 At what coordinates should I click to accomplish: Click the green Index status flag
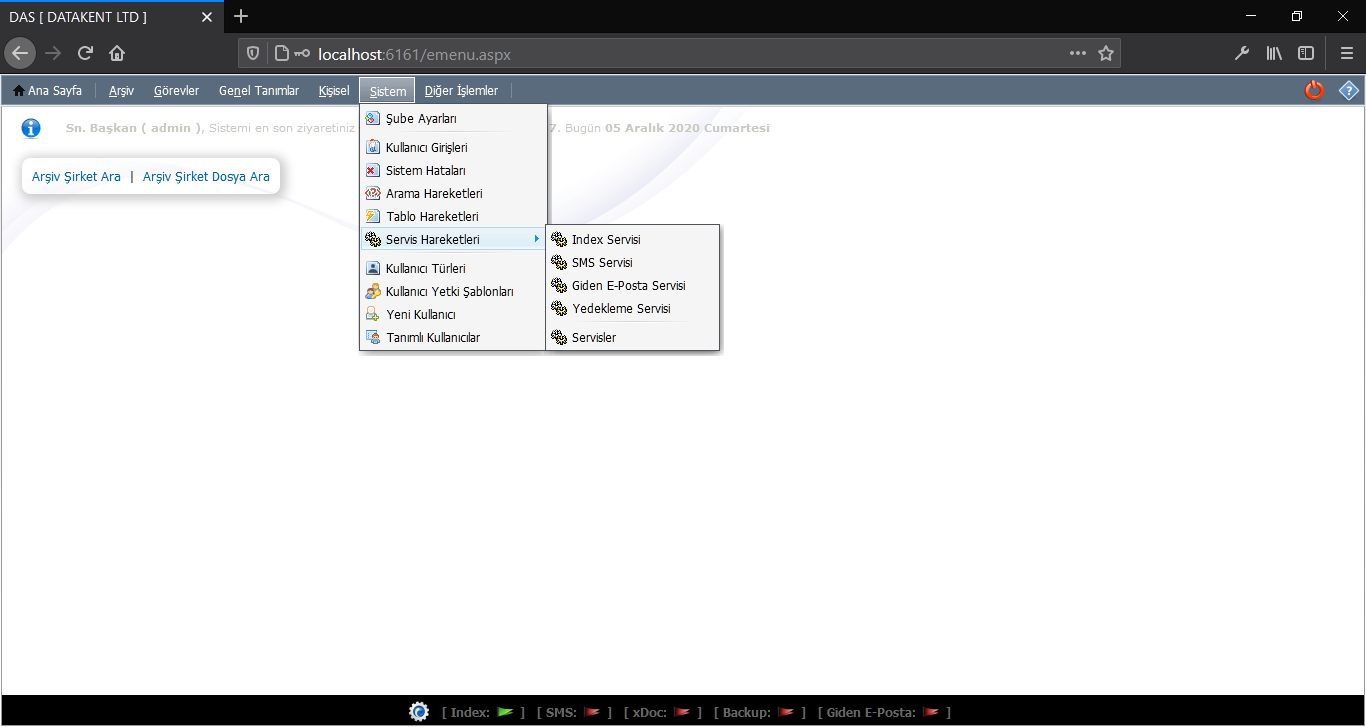[x=505, y=712]
